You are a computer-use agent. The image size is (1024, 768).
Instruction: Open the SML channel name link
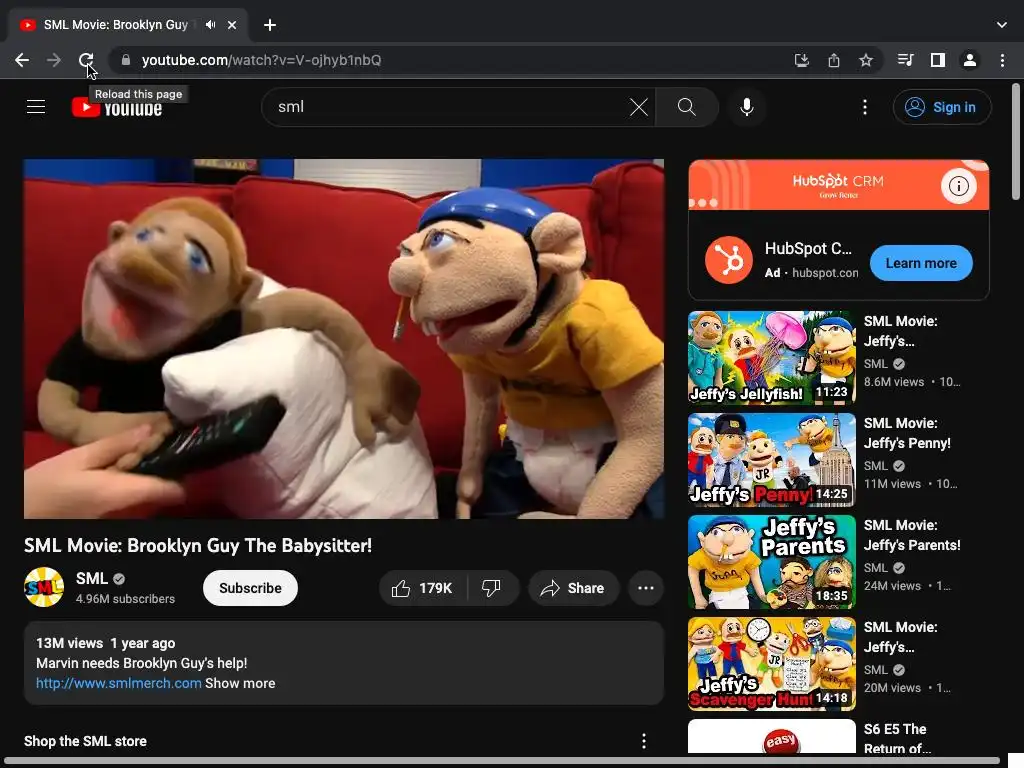click(x=91, y=579)
